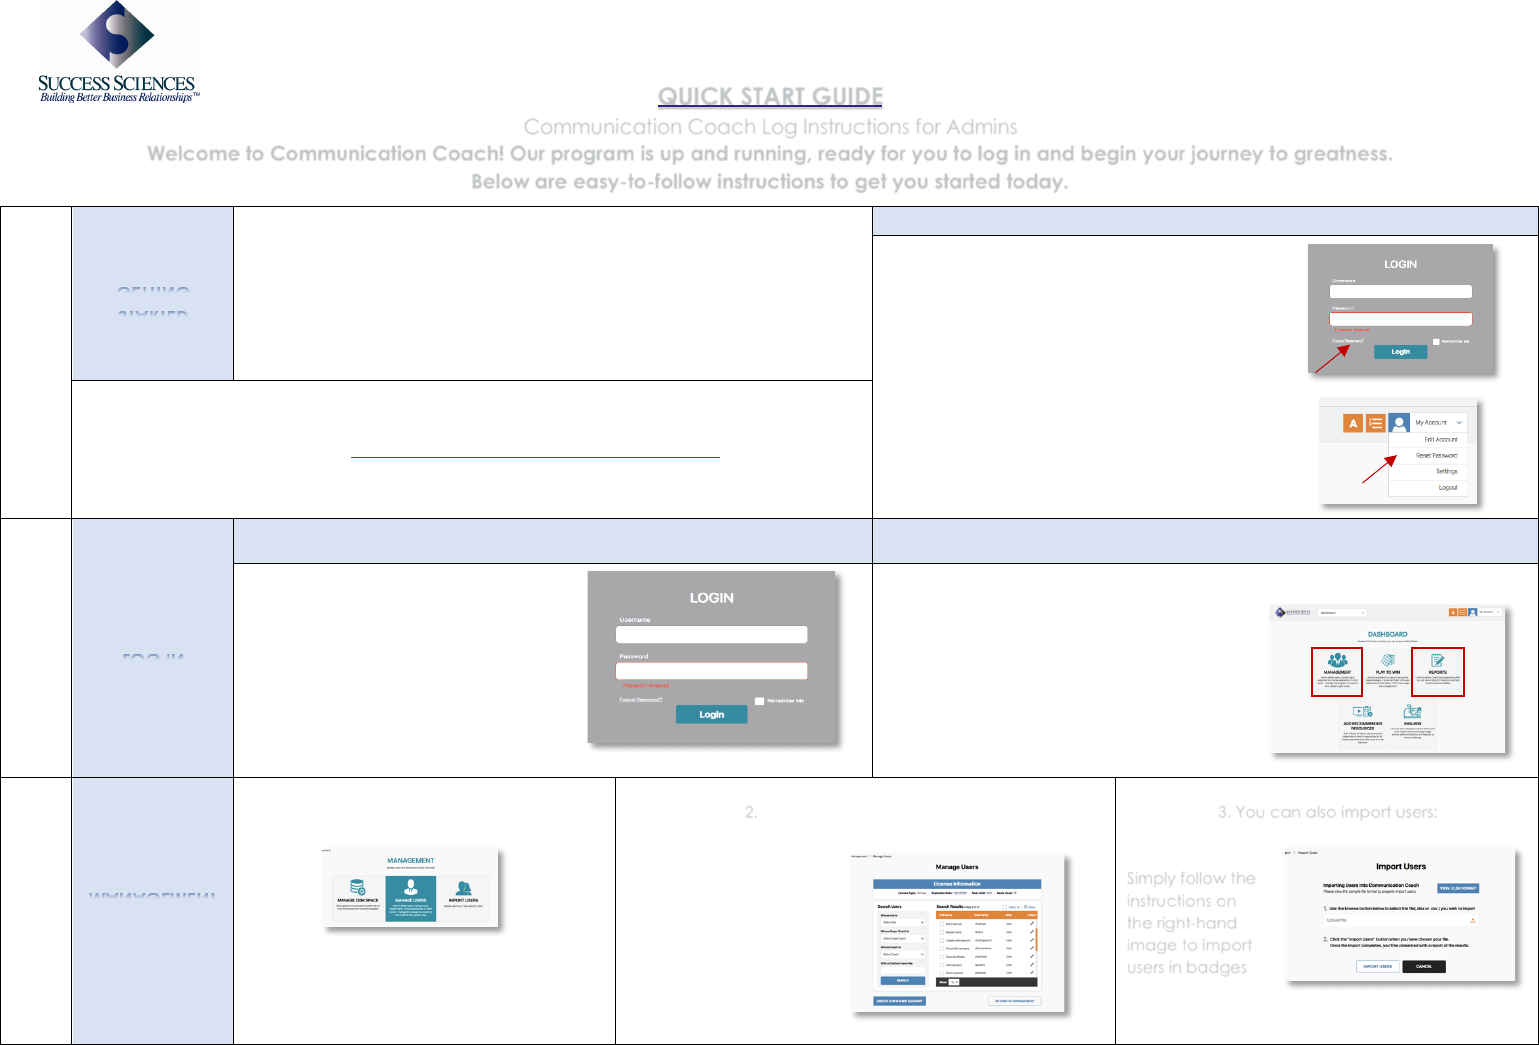Click the blue user avatar icon beside My Account
Image resolution: width=1539 pixels, height=1045 pixels.
point(1399,423)
